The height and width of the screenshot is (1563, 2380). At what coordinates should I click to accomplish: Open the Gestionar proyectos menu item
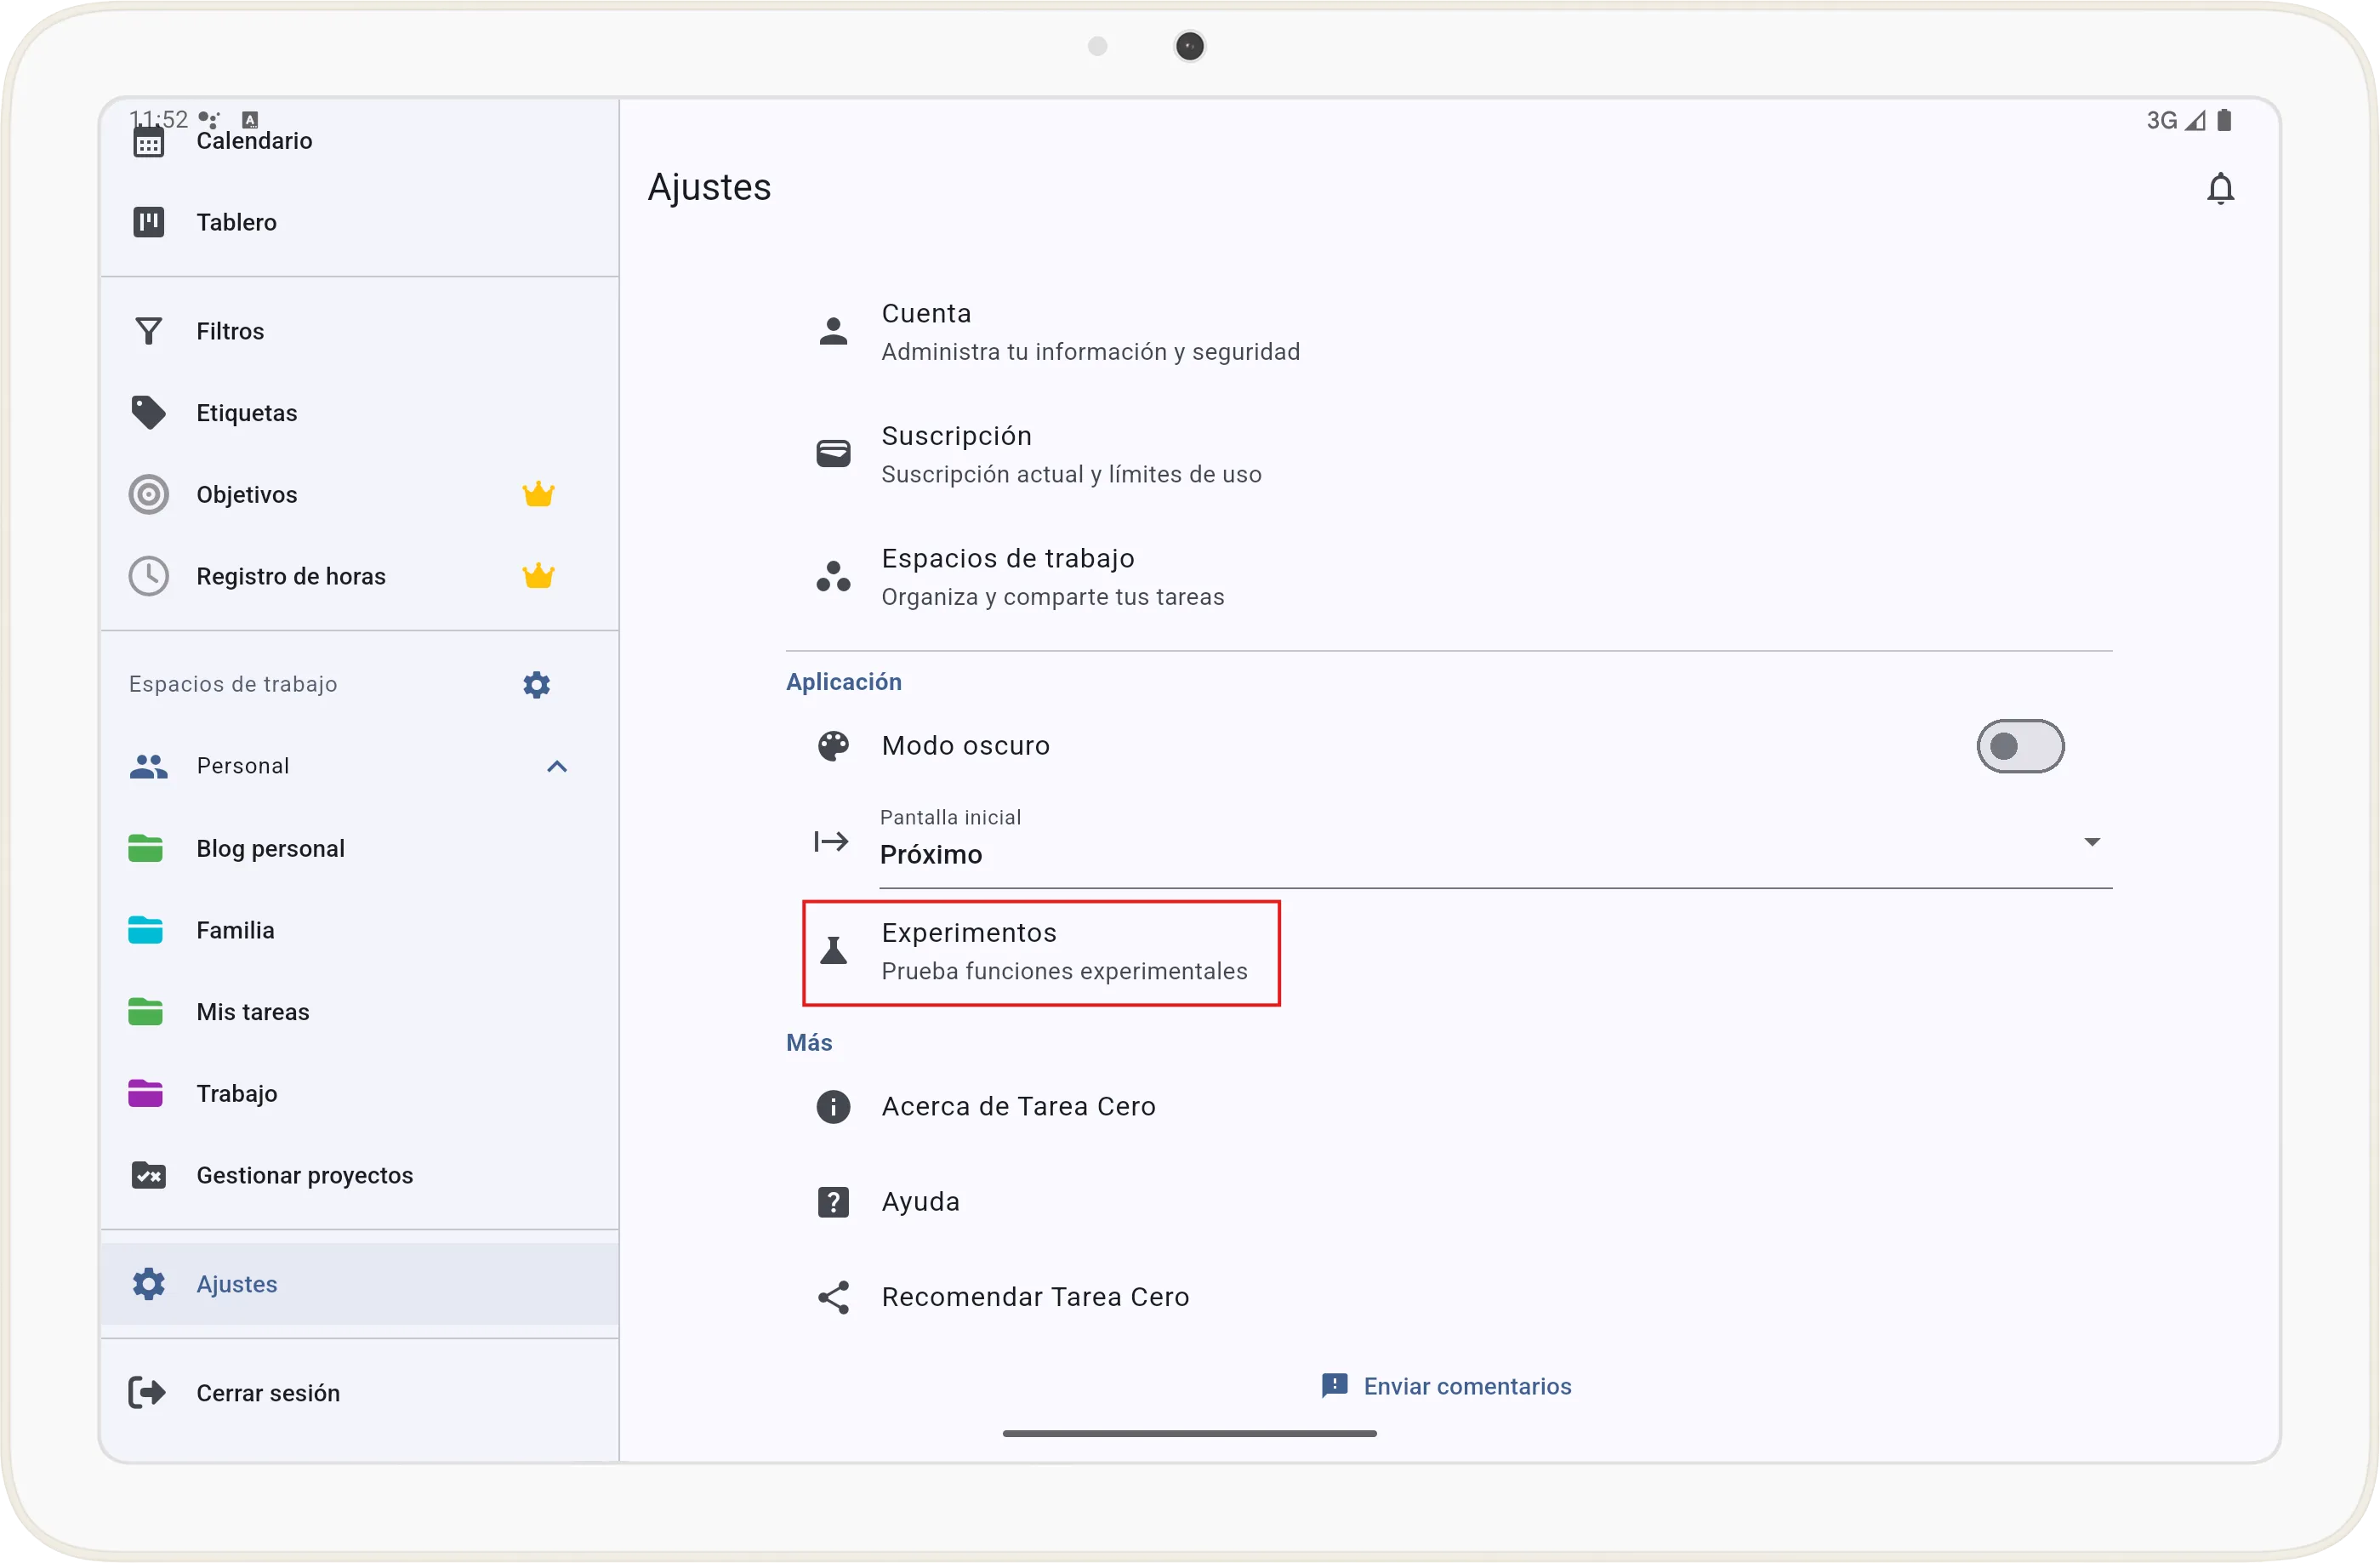pyautogui.click(x=303, y=1175)
